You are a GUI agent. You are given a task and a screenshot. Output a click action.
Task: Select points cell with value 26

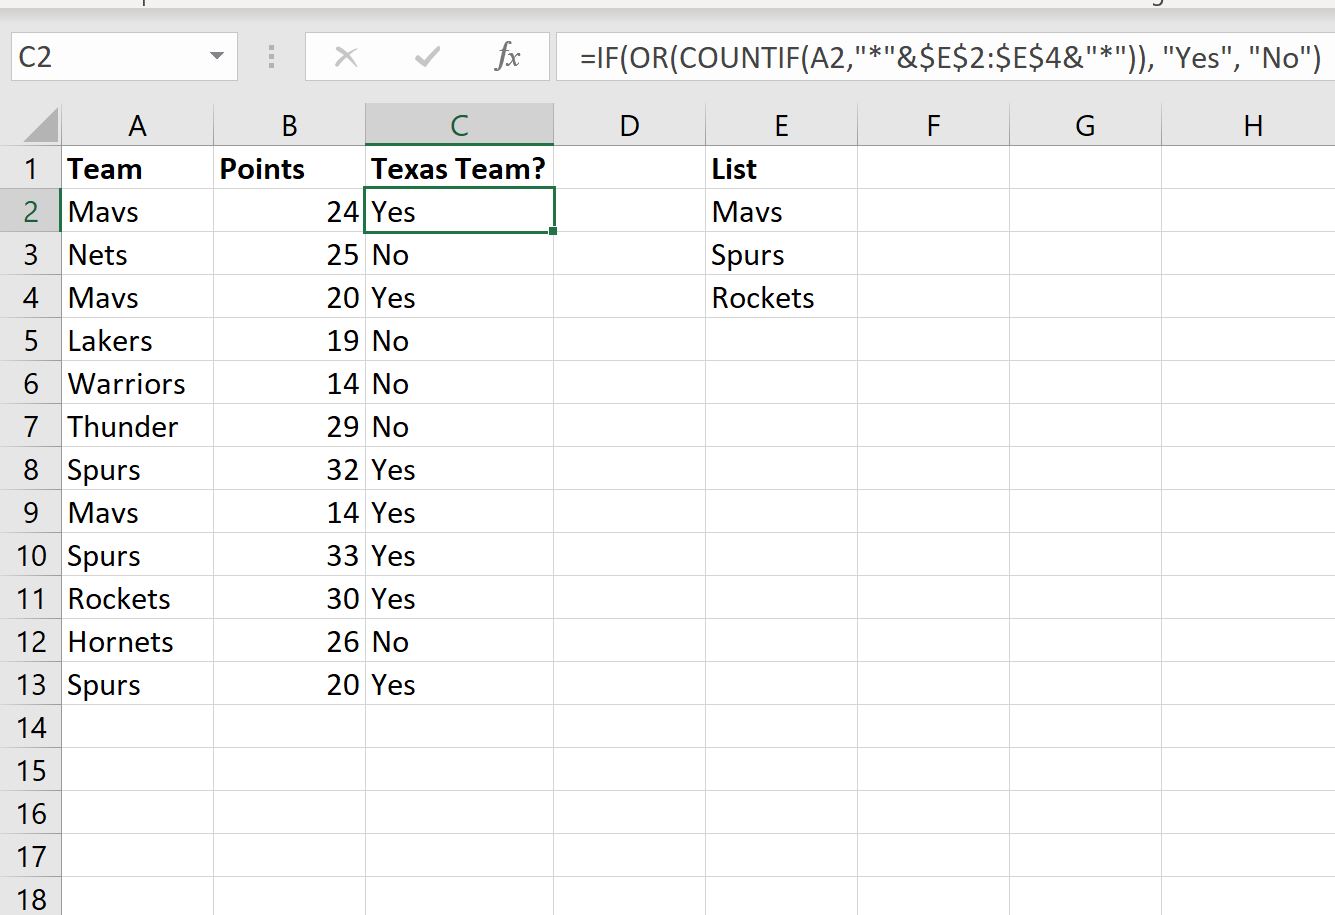[x=289, y=641]
